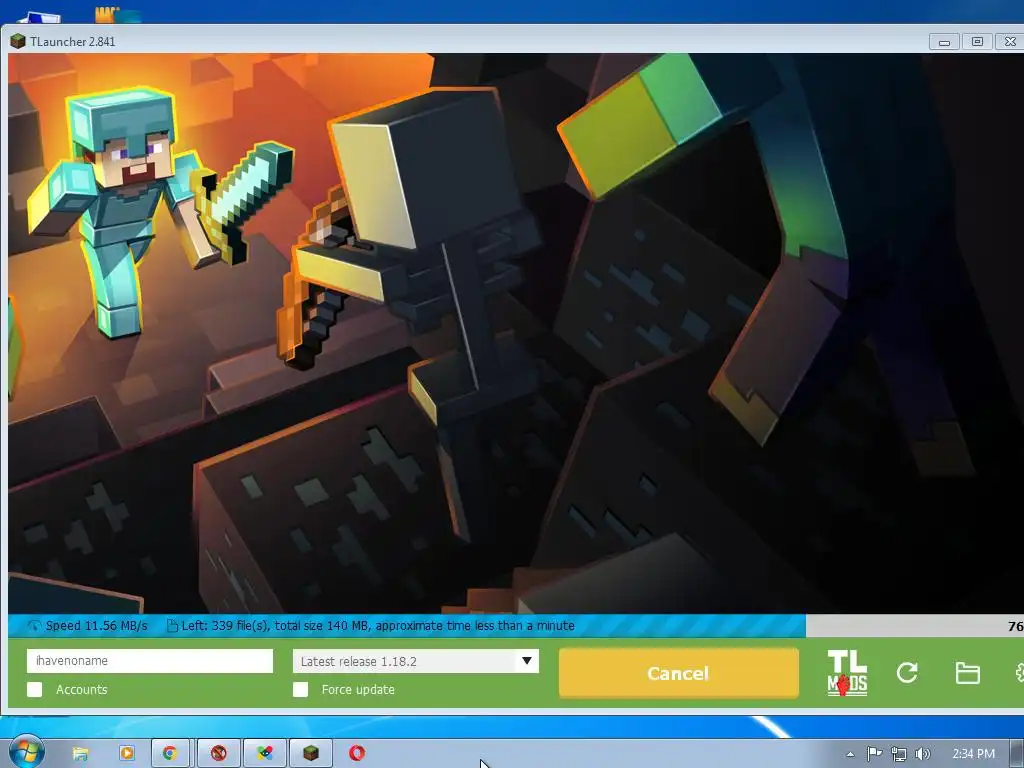Open the Opera browser taskbar icon
The image size is (1024, 768).
[357, 753]
